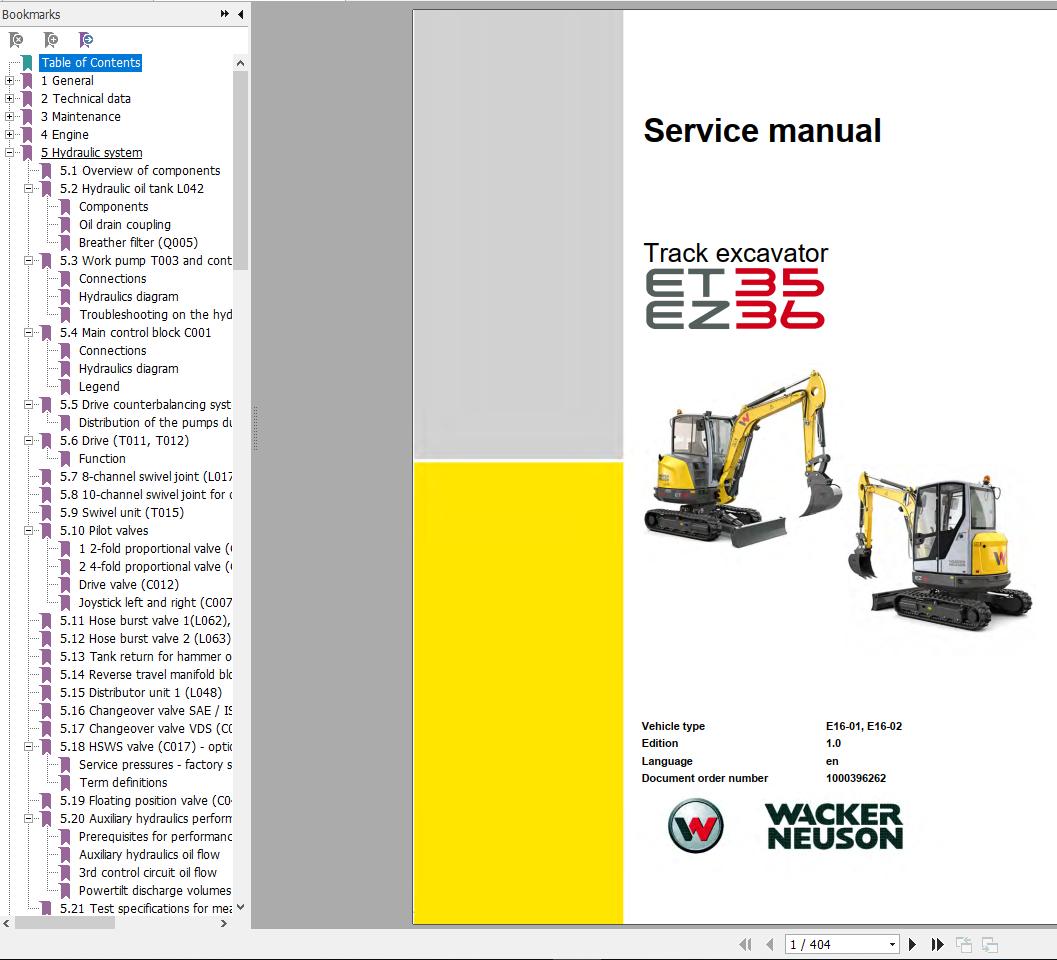Click bookmarks horizontal scrollbar right arrow

point(224,924)
